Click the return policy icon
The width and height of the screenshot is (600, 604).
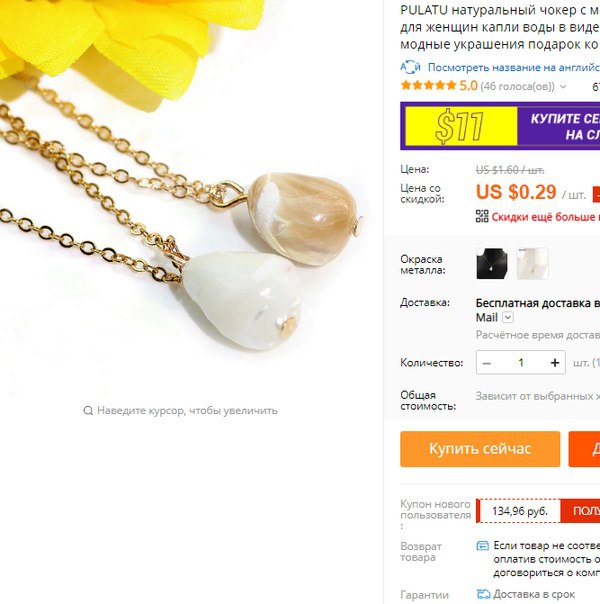[483, 546]
